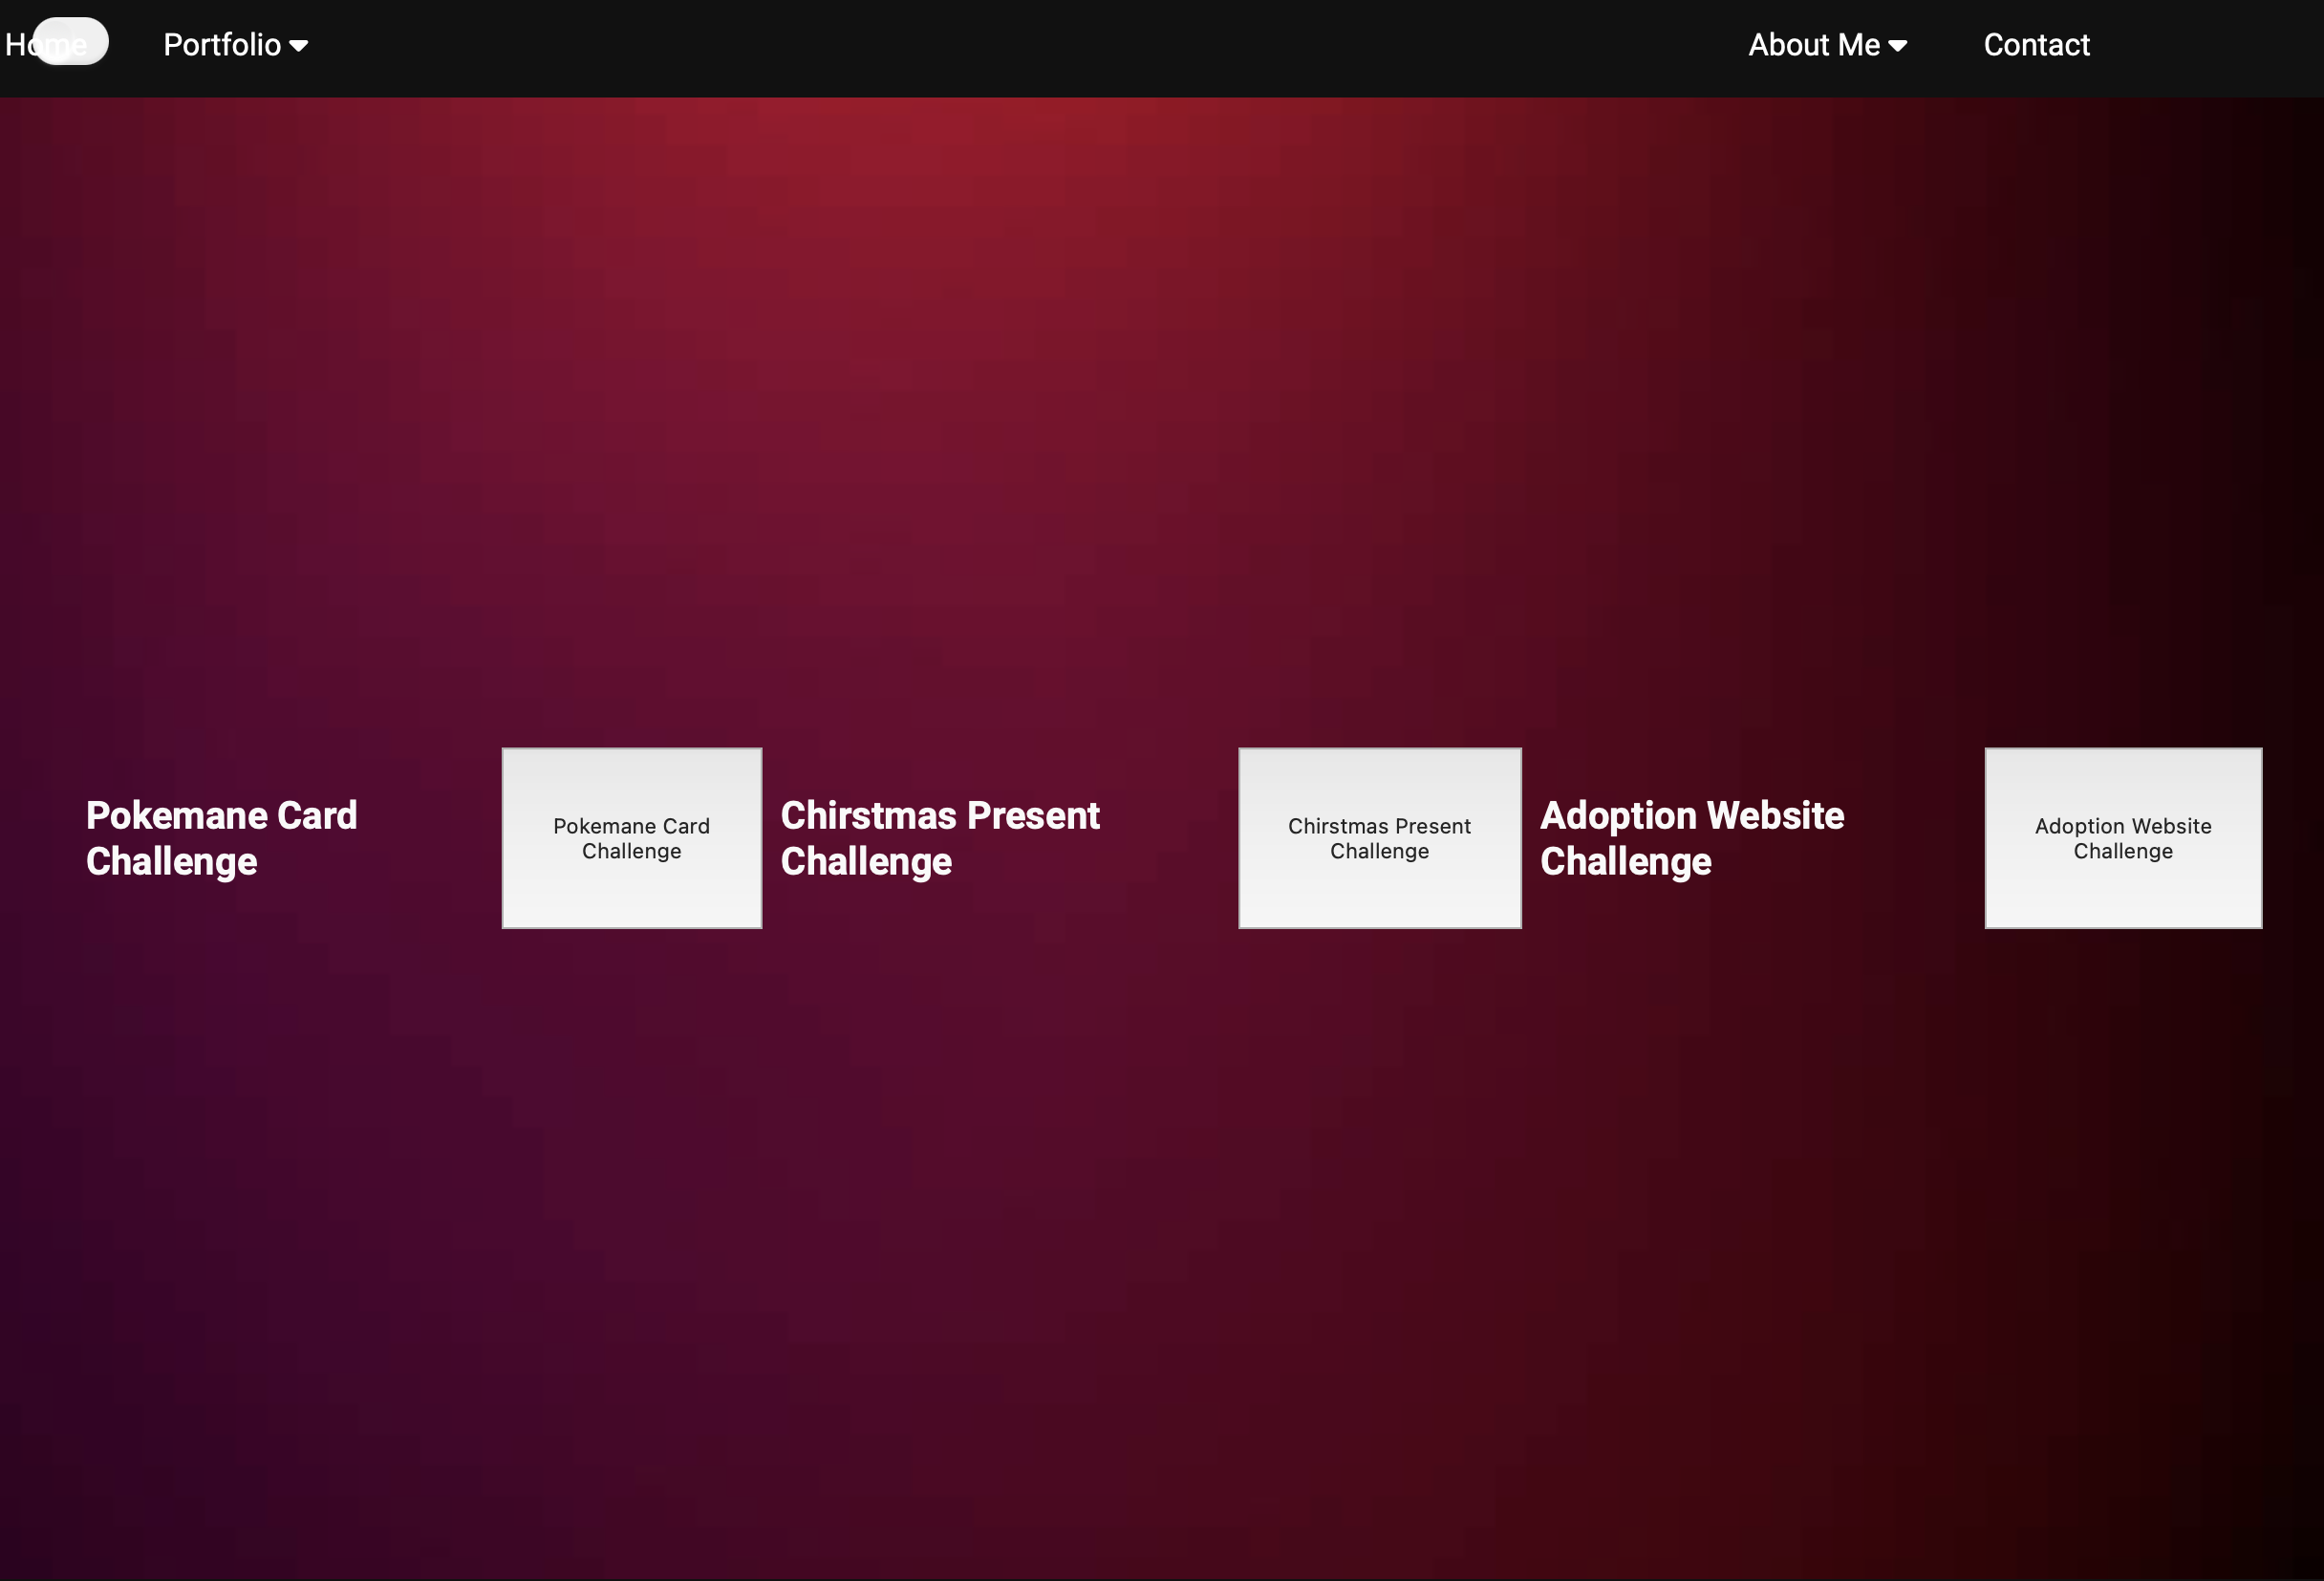Open the Adoption Website Challenge image thumbnail
This screenshot has height=1581, width=2324.
(2122, 838)
